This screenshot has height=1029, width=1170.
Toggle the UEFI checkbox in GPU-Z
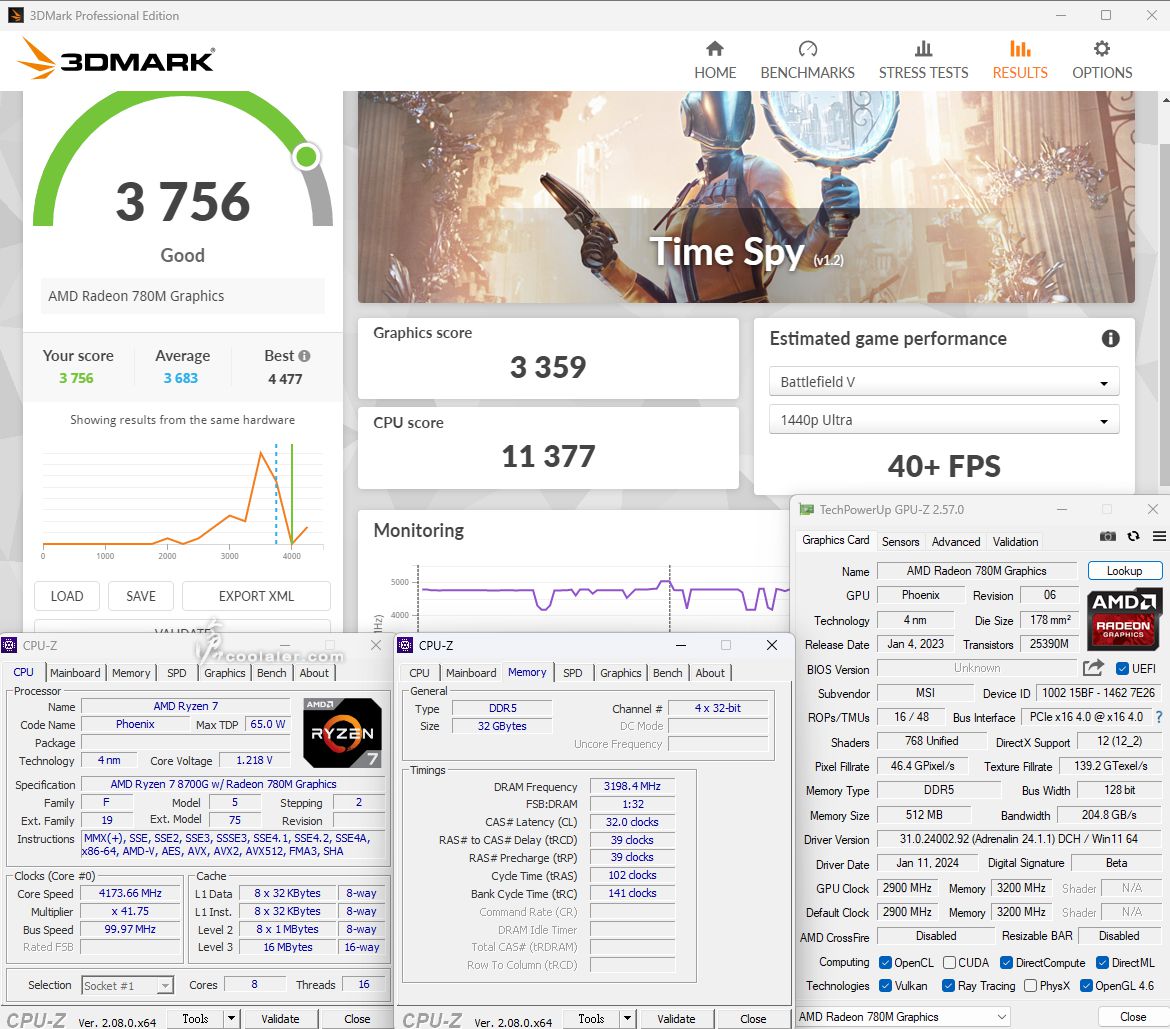(x=1121, y=669)
